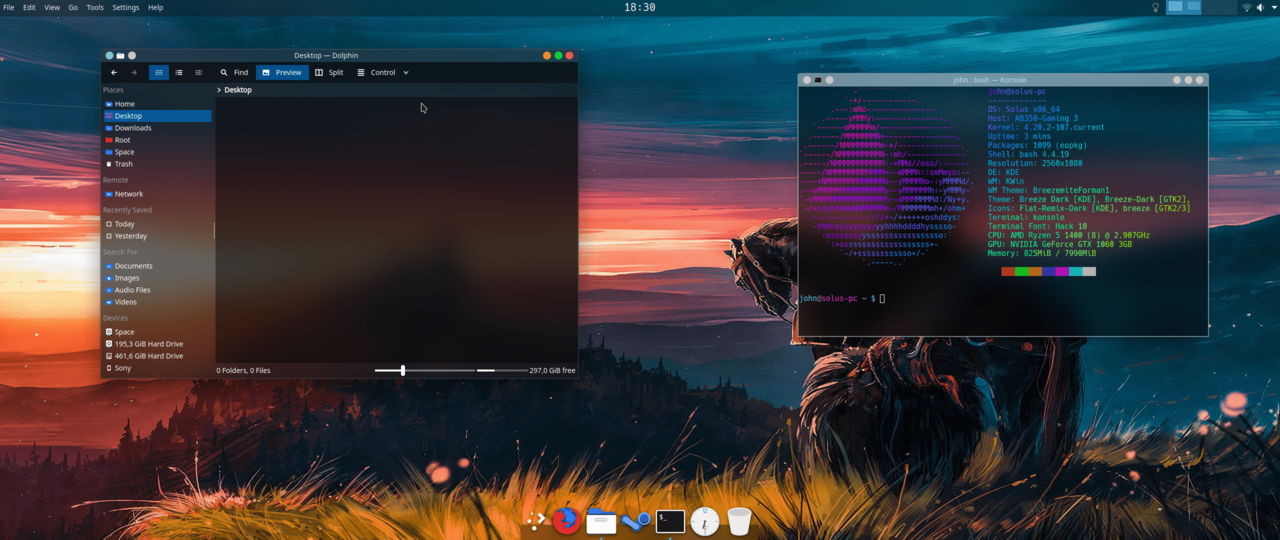
Task: Open the volume tray icon
Action: click(x=1260, y=7)
